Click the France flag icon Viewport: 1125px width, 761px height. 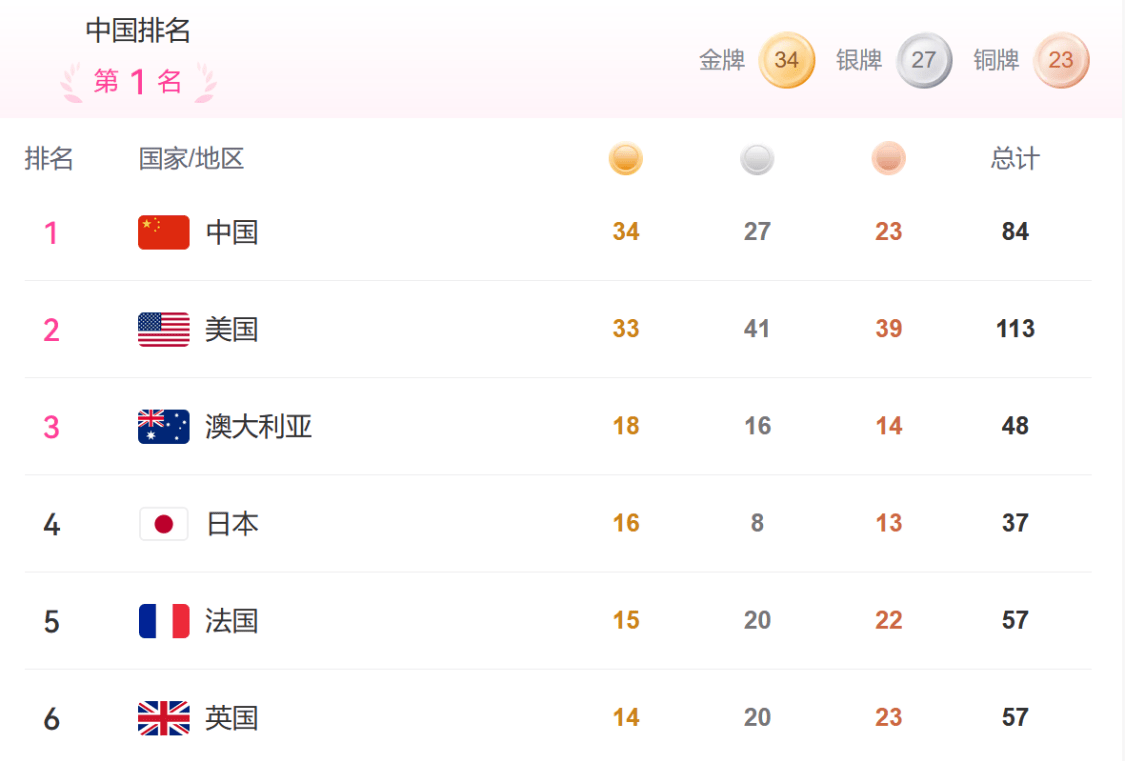(163, 620)
